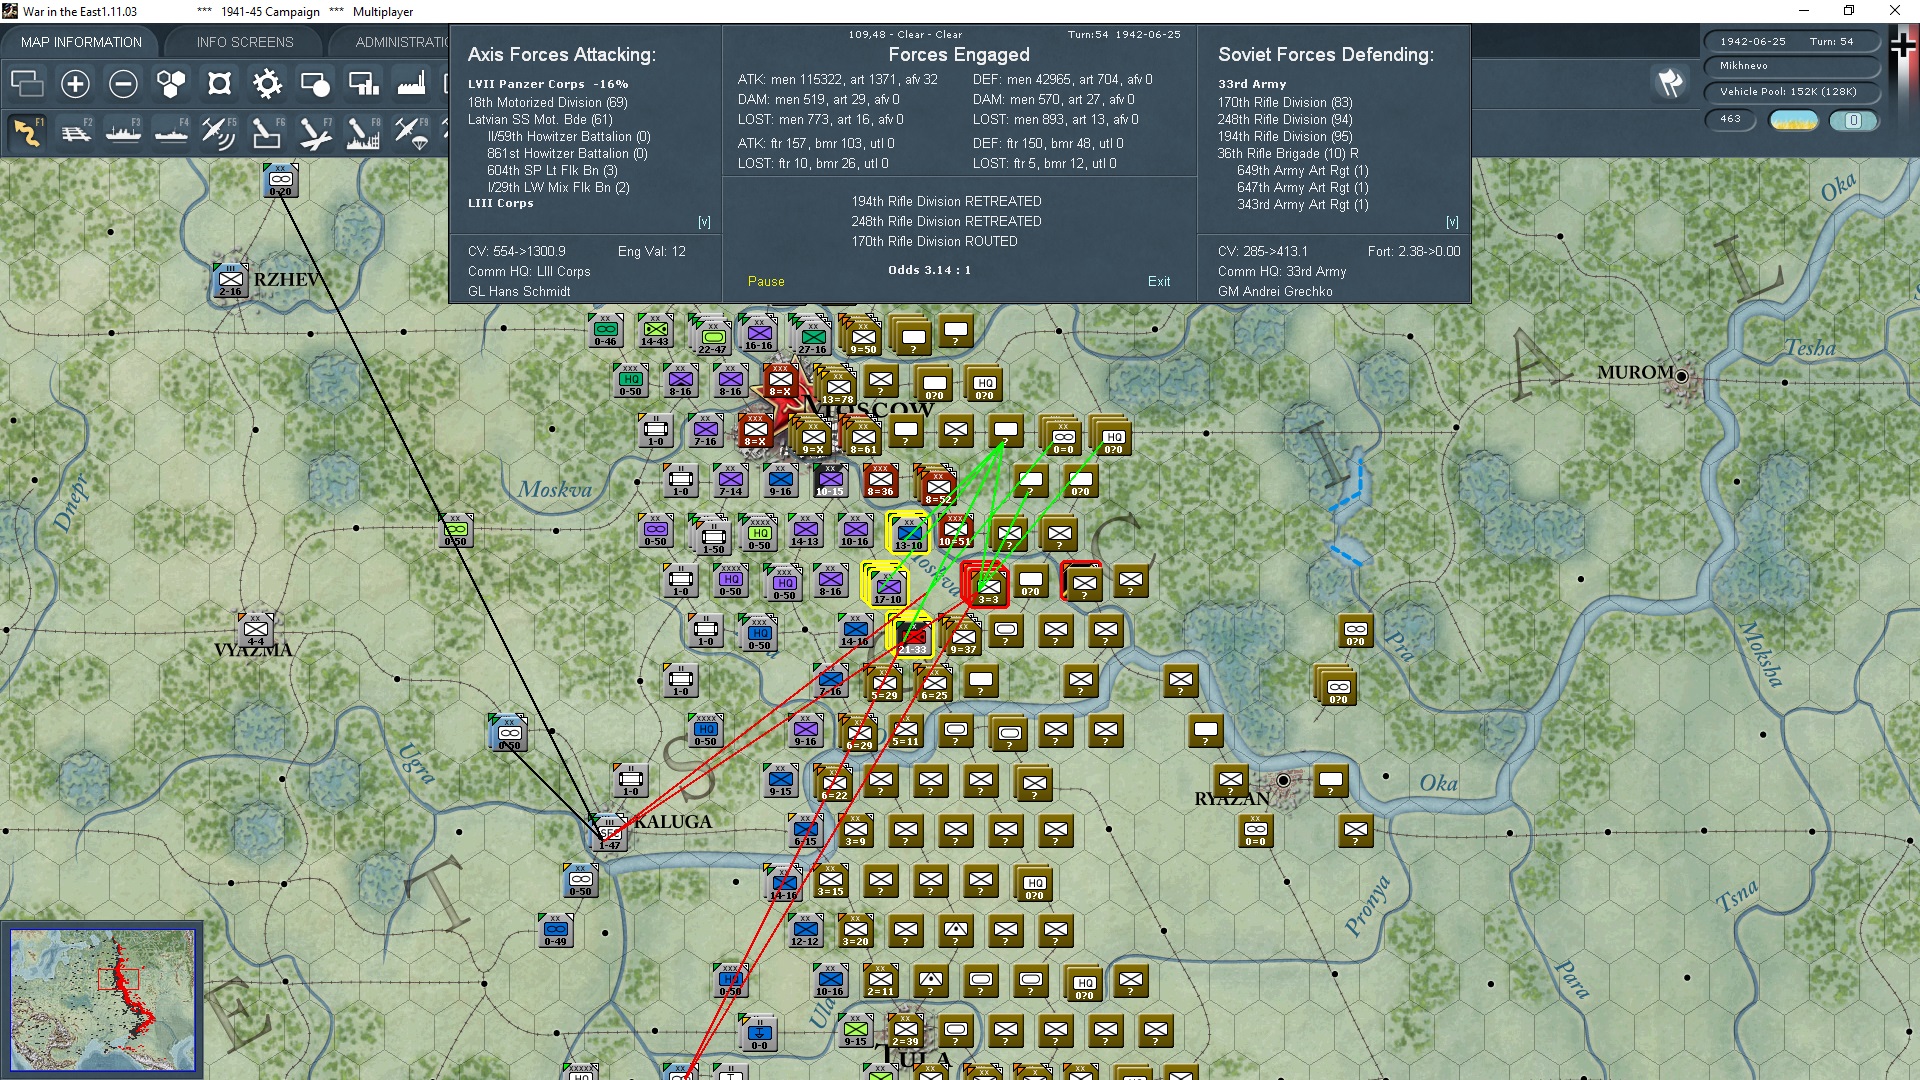Select the F4 amphibious transport icon
The image size is (1920, 1080).
coord(171,132)
